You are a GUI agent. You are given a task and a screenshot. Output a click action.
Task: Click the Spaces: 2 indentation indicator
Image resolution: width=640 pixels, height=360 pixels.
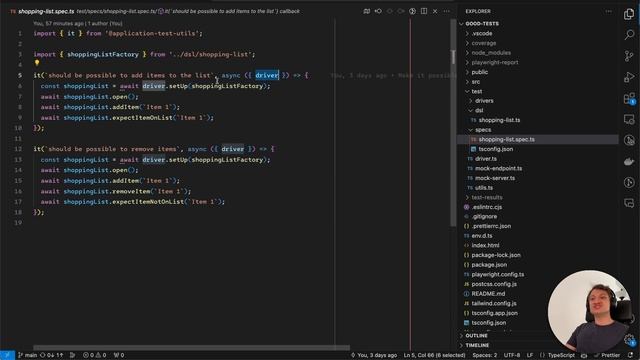pyautogui.click(x=484, y=355)
